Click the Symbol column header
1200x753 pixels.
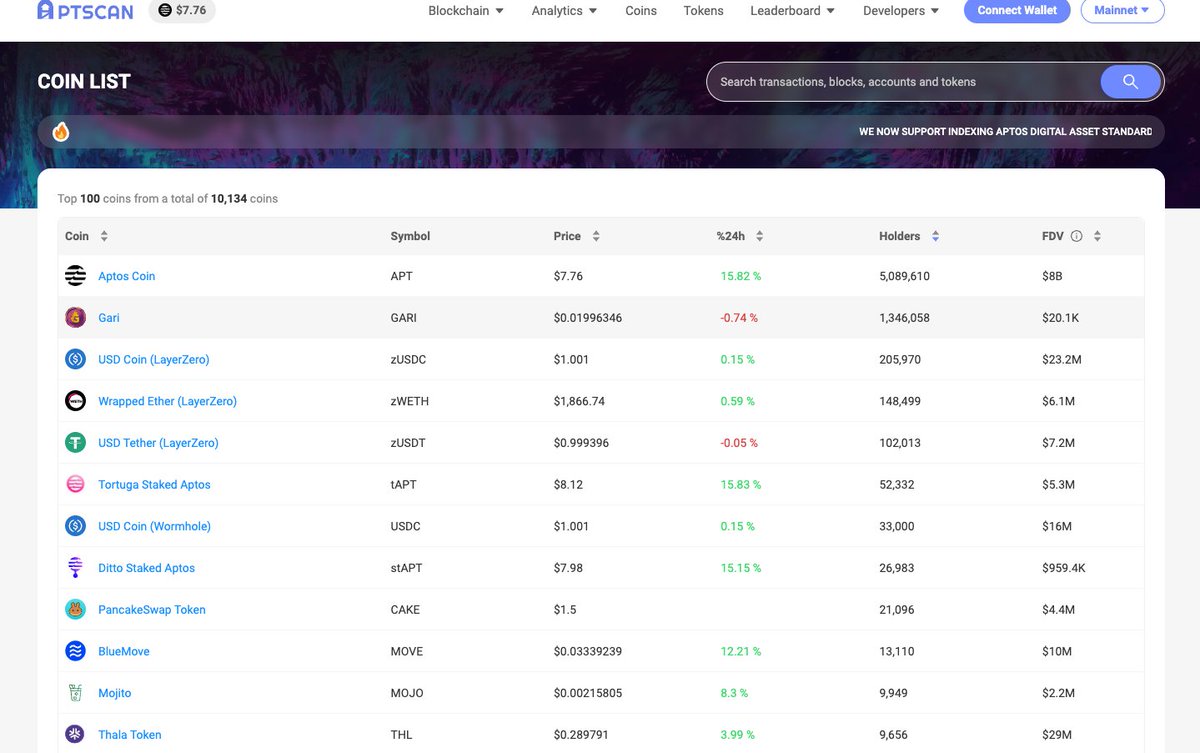click(x=410, y=237)
